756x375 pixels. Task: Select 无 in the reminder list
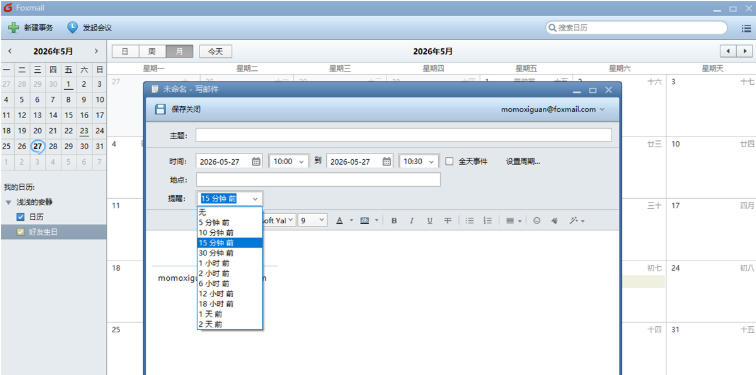[x=230, y=212]
